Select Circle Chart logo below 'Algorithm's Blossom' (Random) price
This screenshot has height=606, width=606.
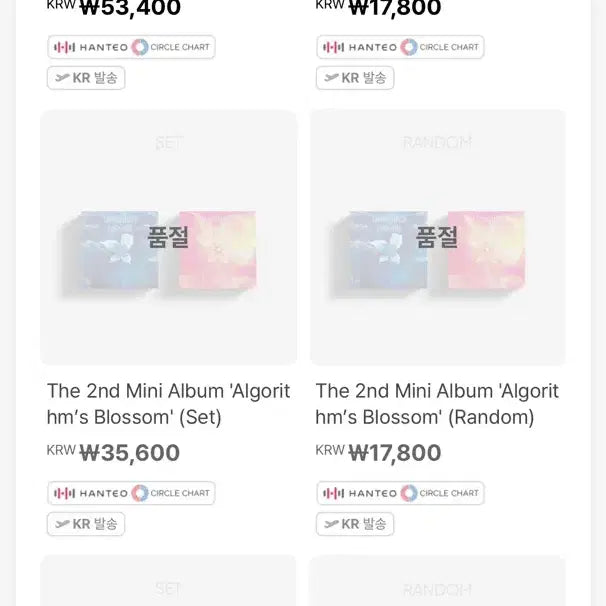441,493
